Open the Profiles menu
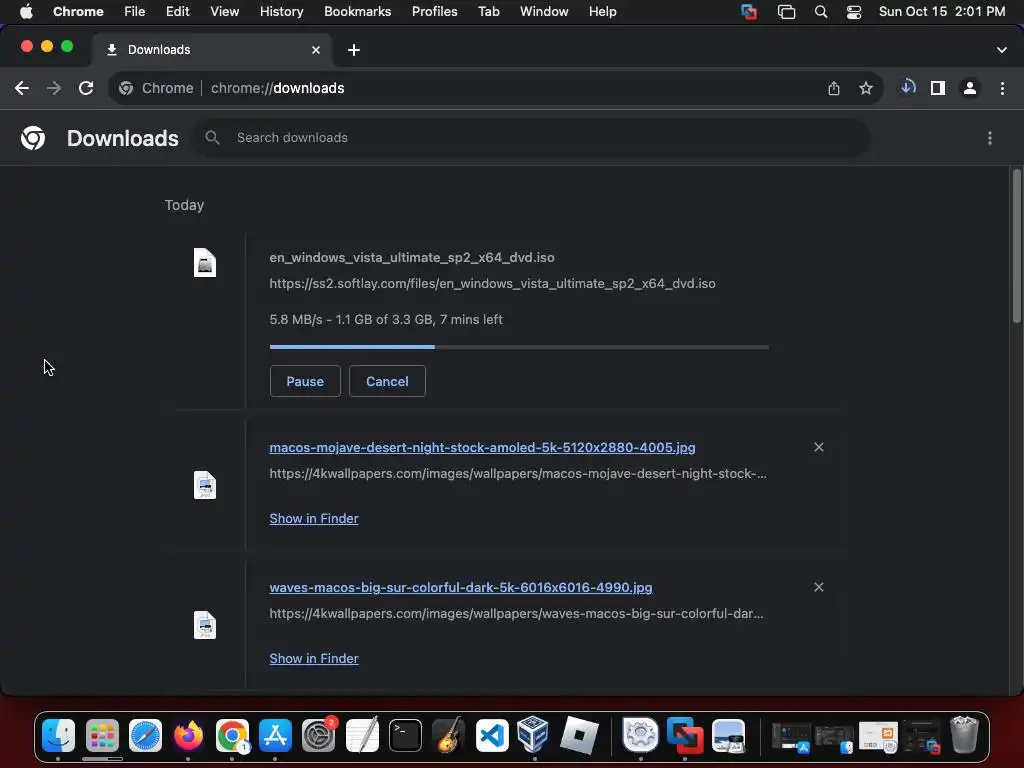 click(x=434, y=11)
